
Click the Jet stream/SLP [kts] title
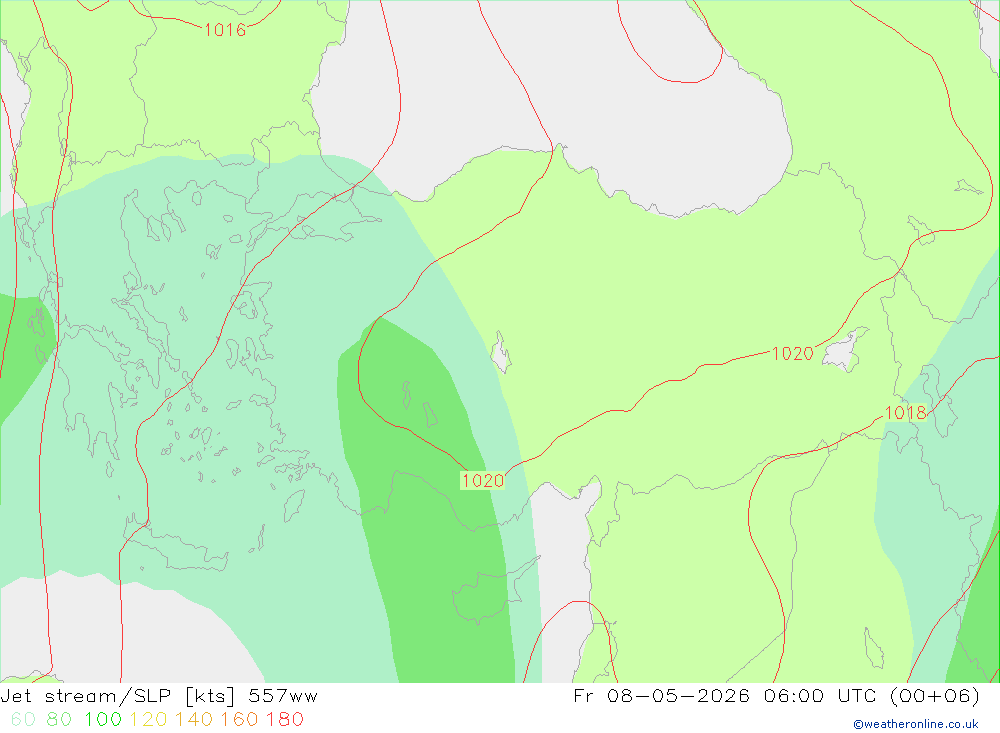118,696
